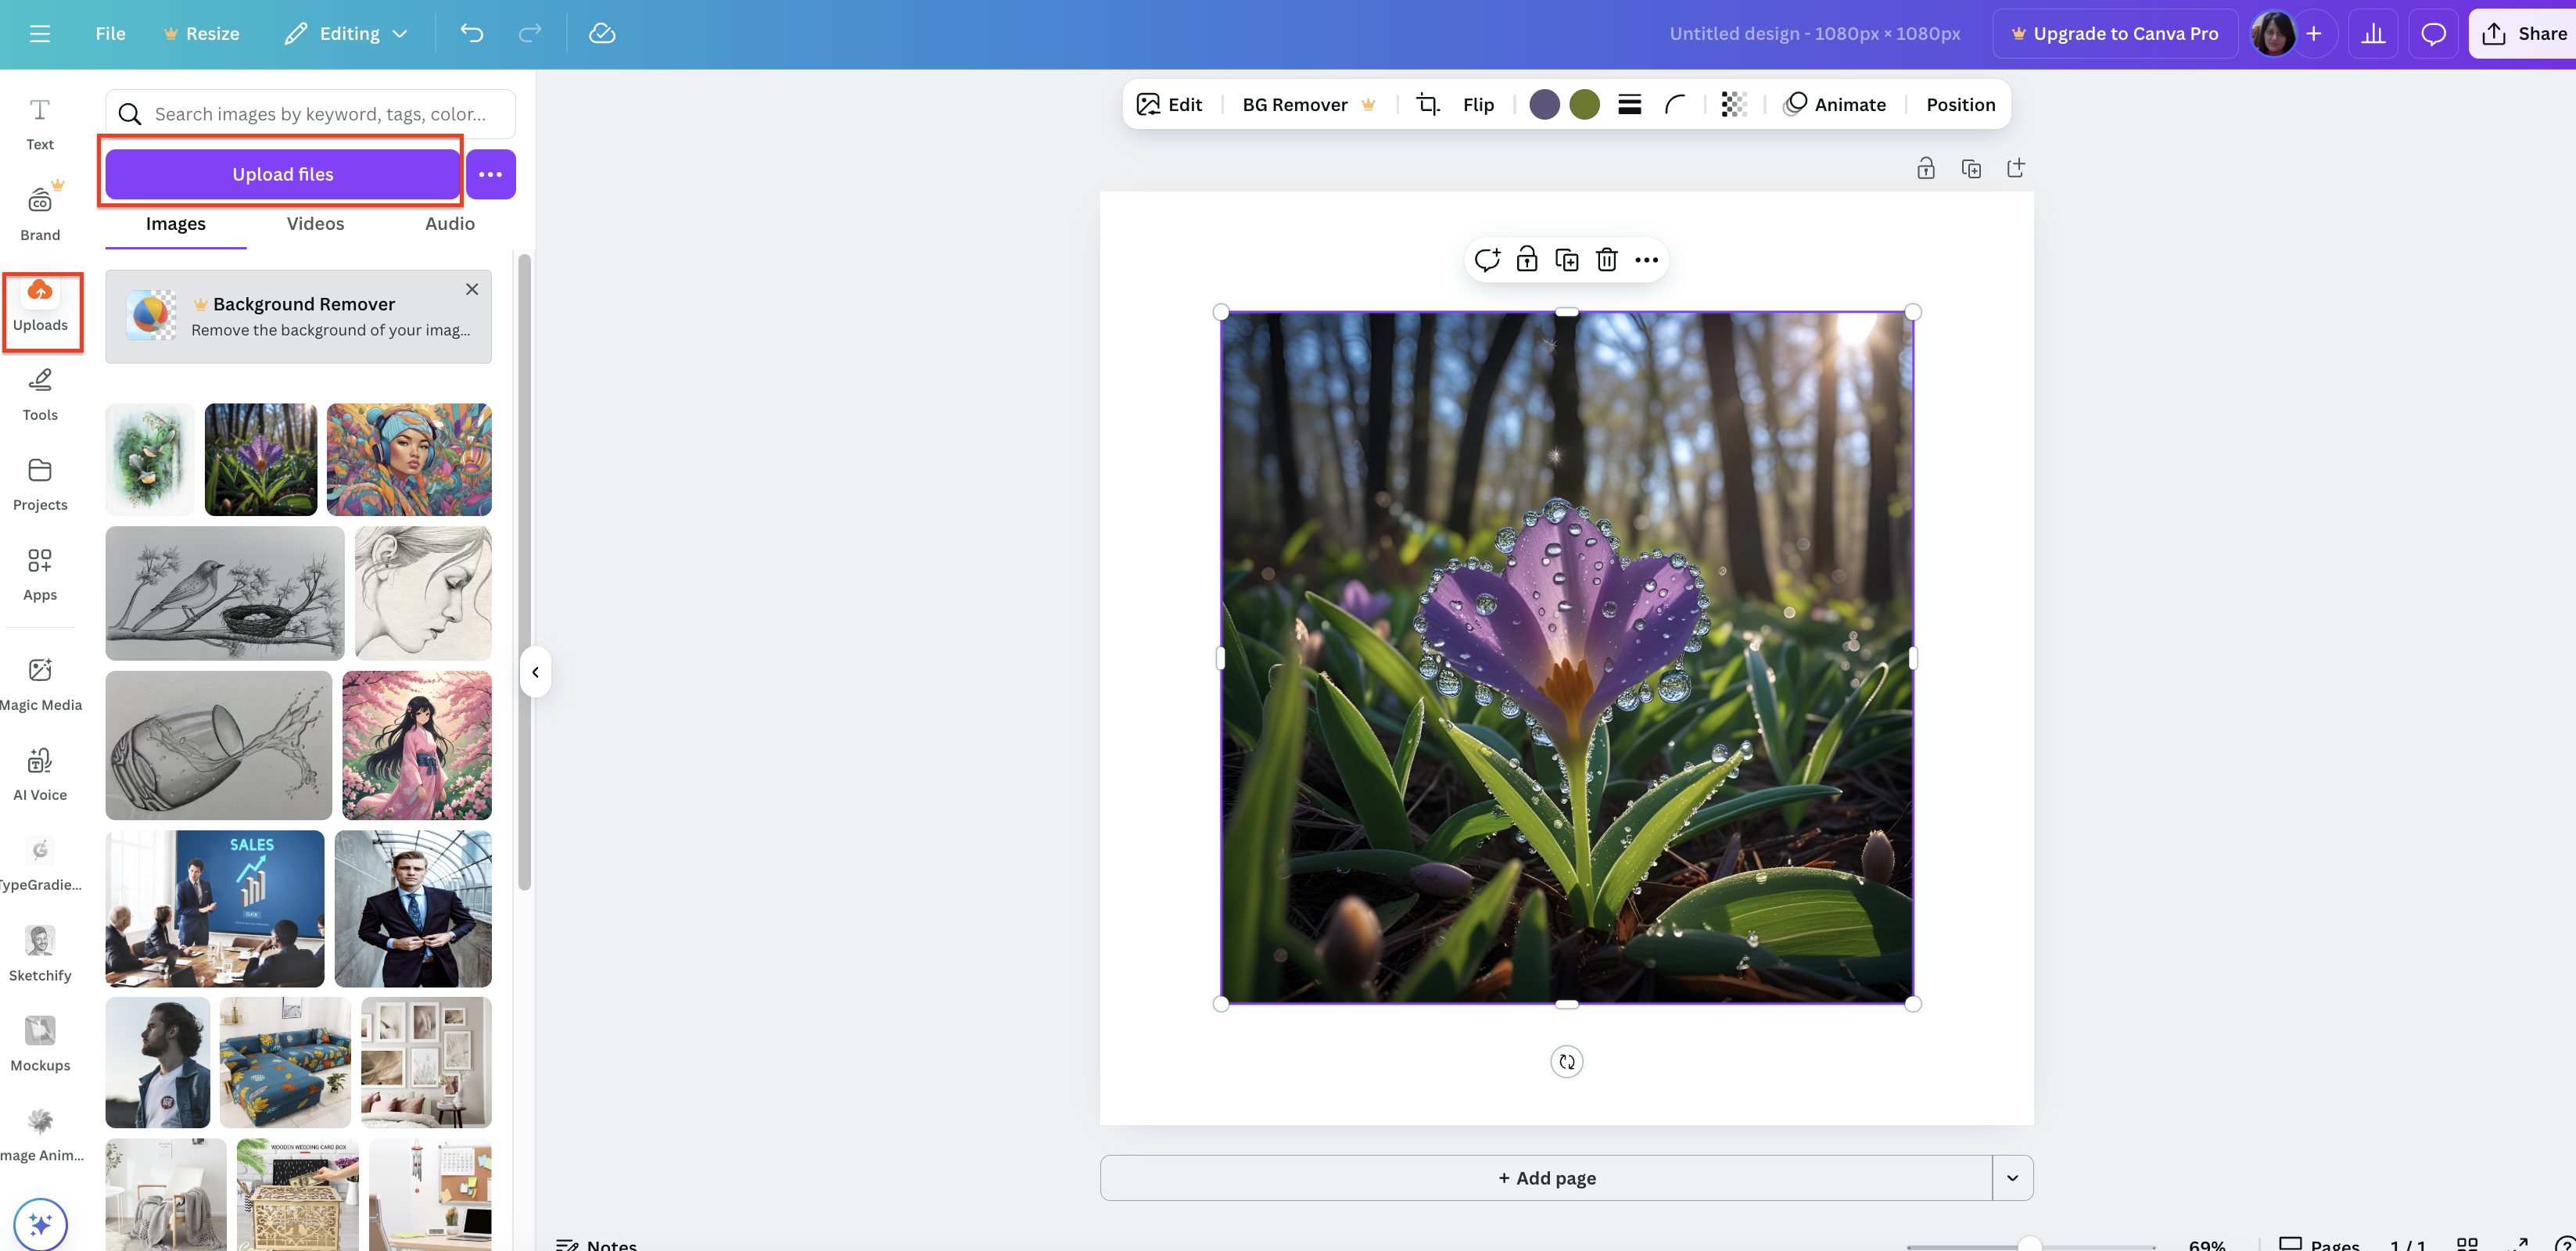
Task: Lock the selected image element
Action: pyautogui.click(x=1526, y=260)
